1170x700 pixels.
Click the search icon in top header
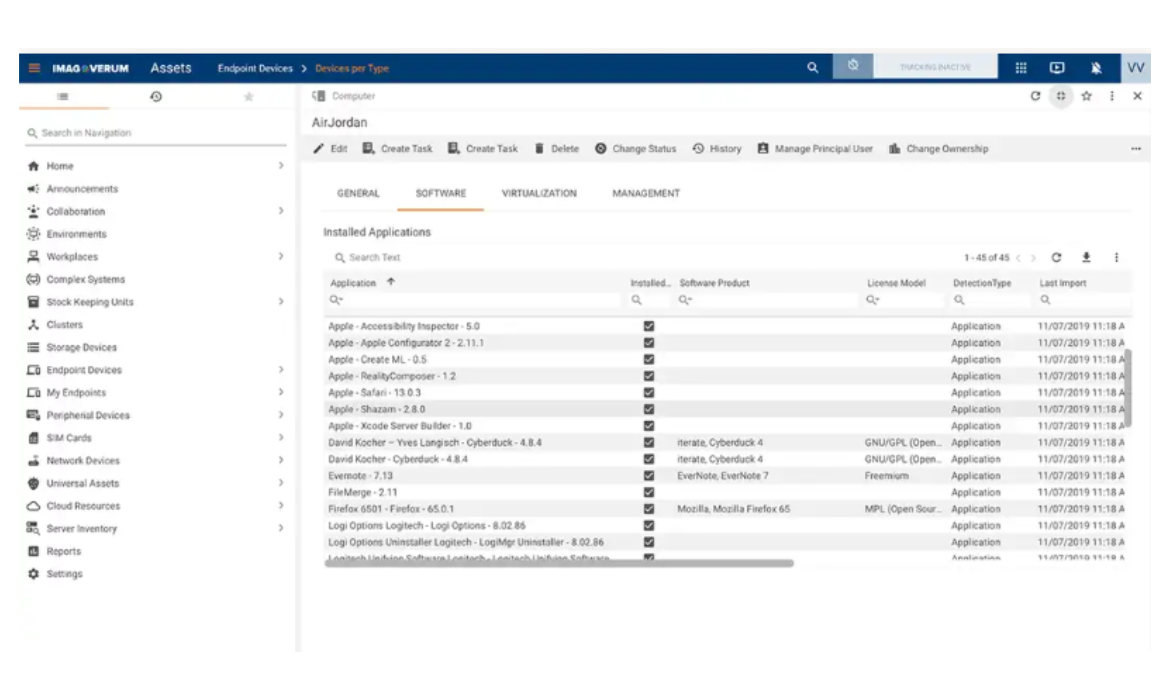pyautogui.click(x=812, y=68)
